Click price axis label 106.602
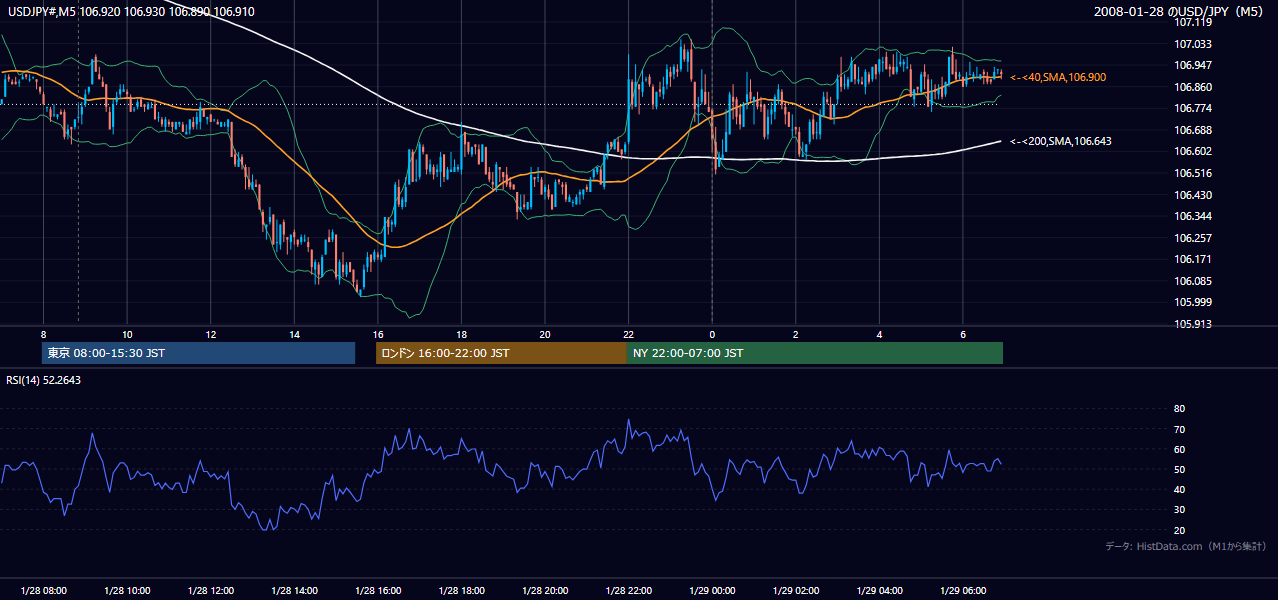The width and height of the screenshot is (1278, 600). pos(1193,151)
